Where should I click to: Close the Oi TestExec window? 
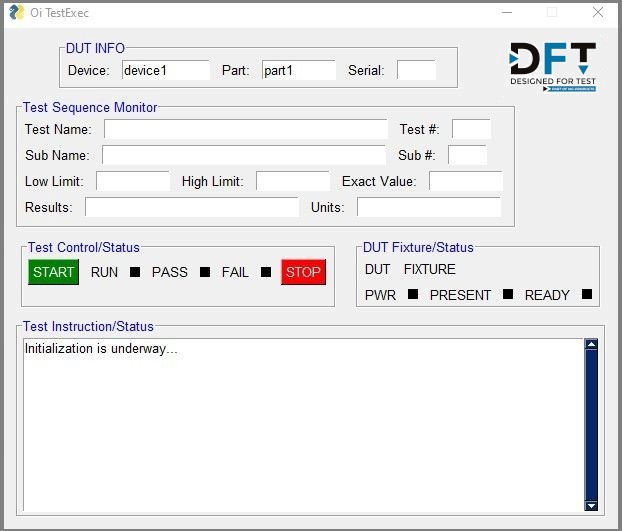(x=598, y=12)
